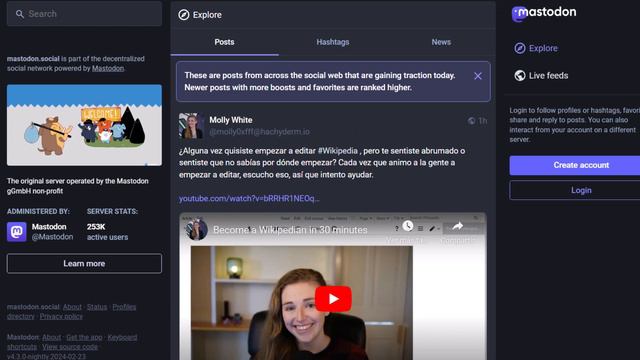
Task: Click the server welcome banner image
Action: click(84, 125)
